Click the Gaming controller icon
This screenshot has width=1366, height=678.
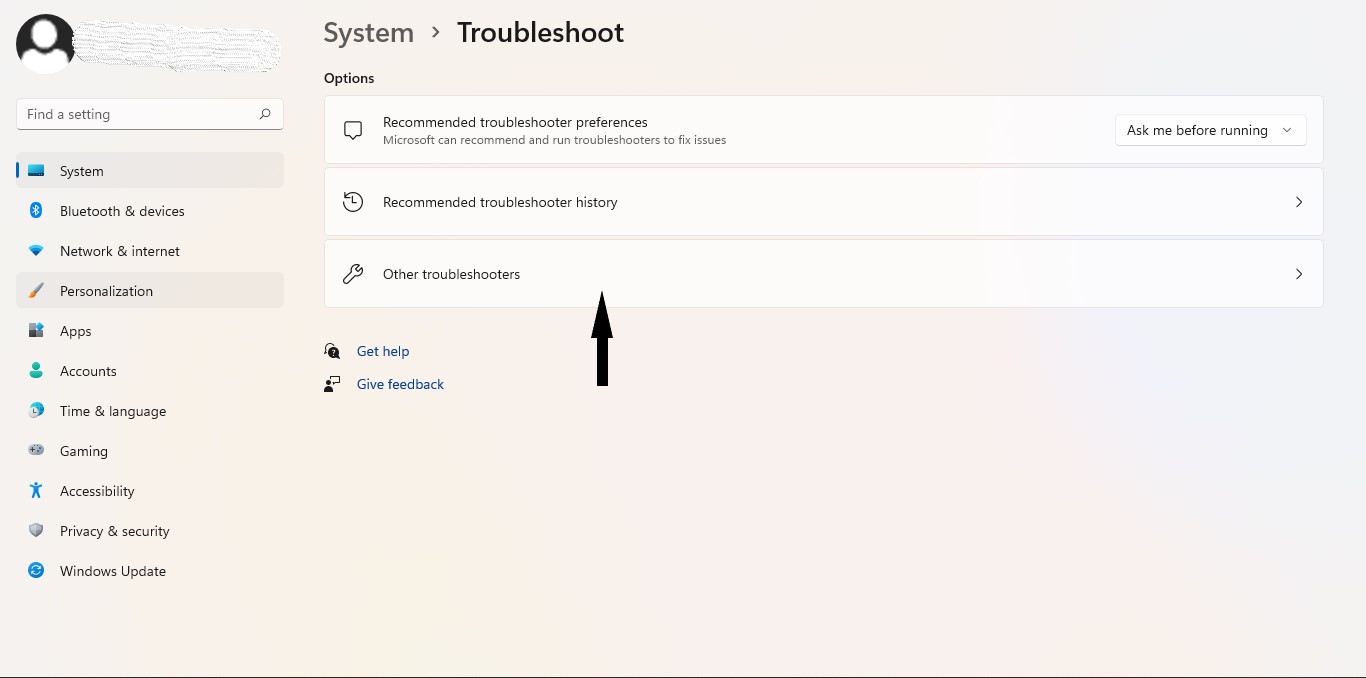coord(36,451)
